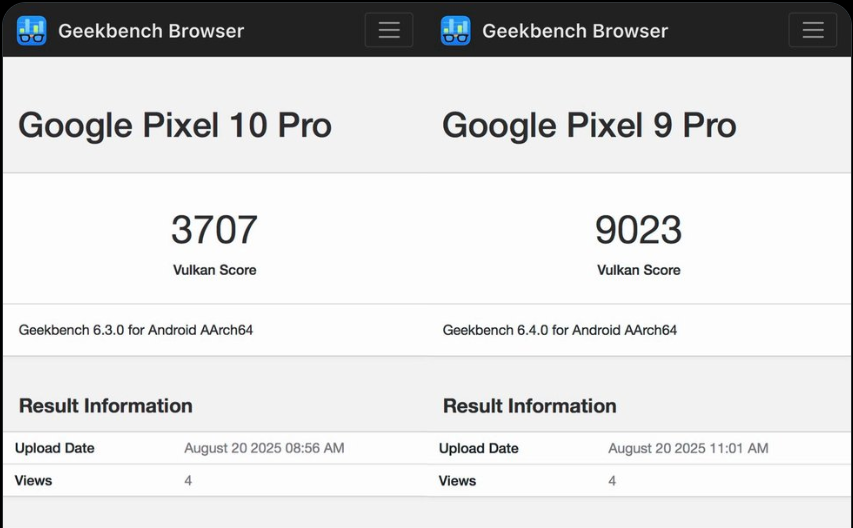The height and width of the screenshot is (528, 853).
Task: Click the Pixel 10 Pro Result Information header
Action: (x=105, y=406)
